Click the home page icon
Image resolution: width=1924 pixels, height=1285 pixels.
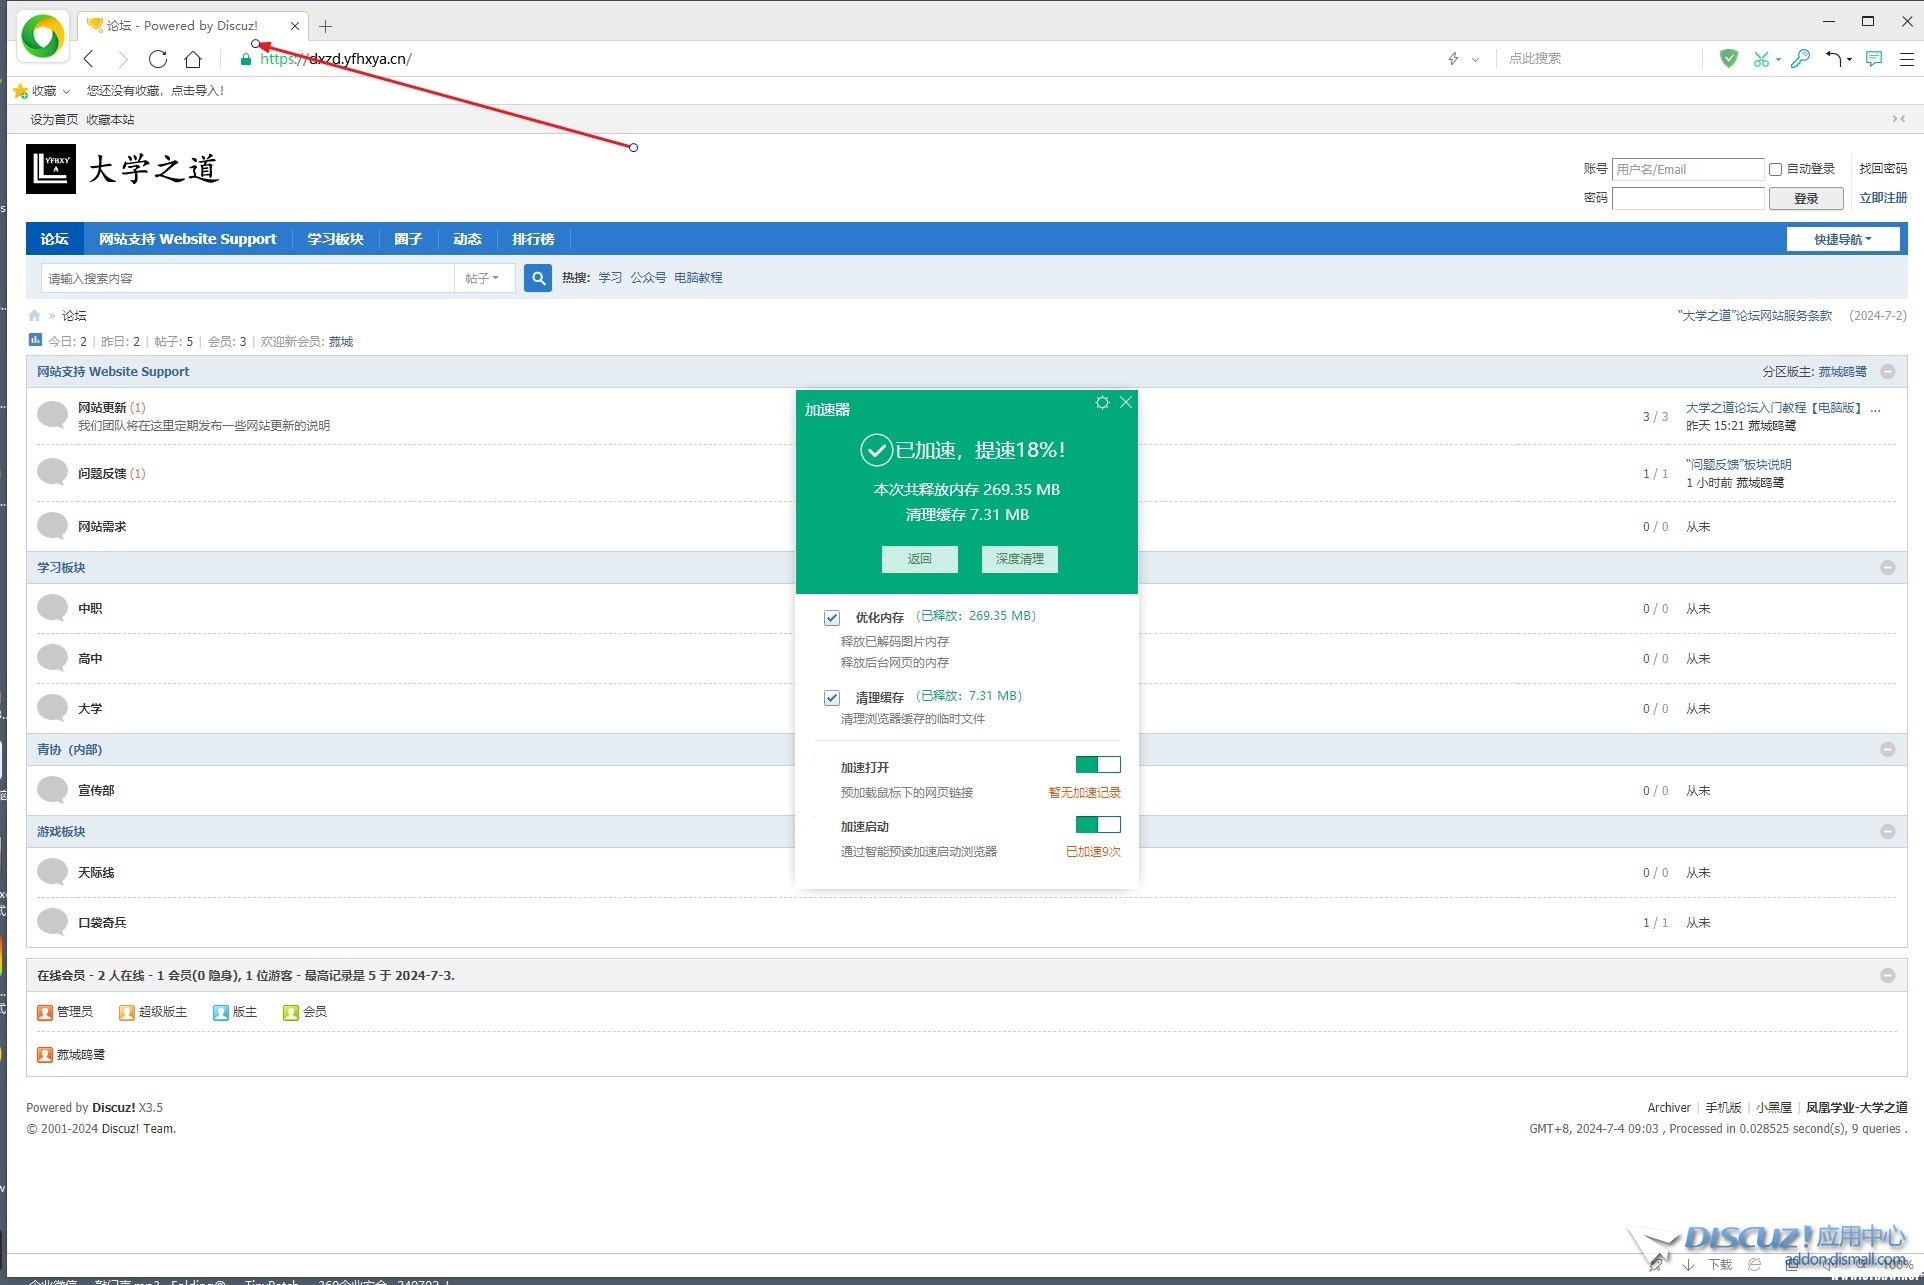click(x=193, y=59)
